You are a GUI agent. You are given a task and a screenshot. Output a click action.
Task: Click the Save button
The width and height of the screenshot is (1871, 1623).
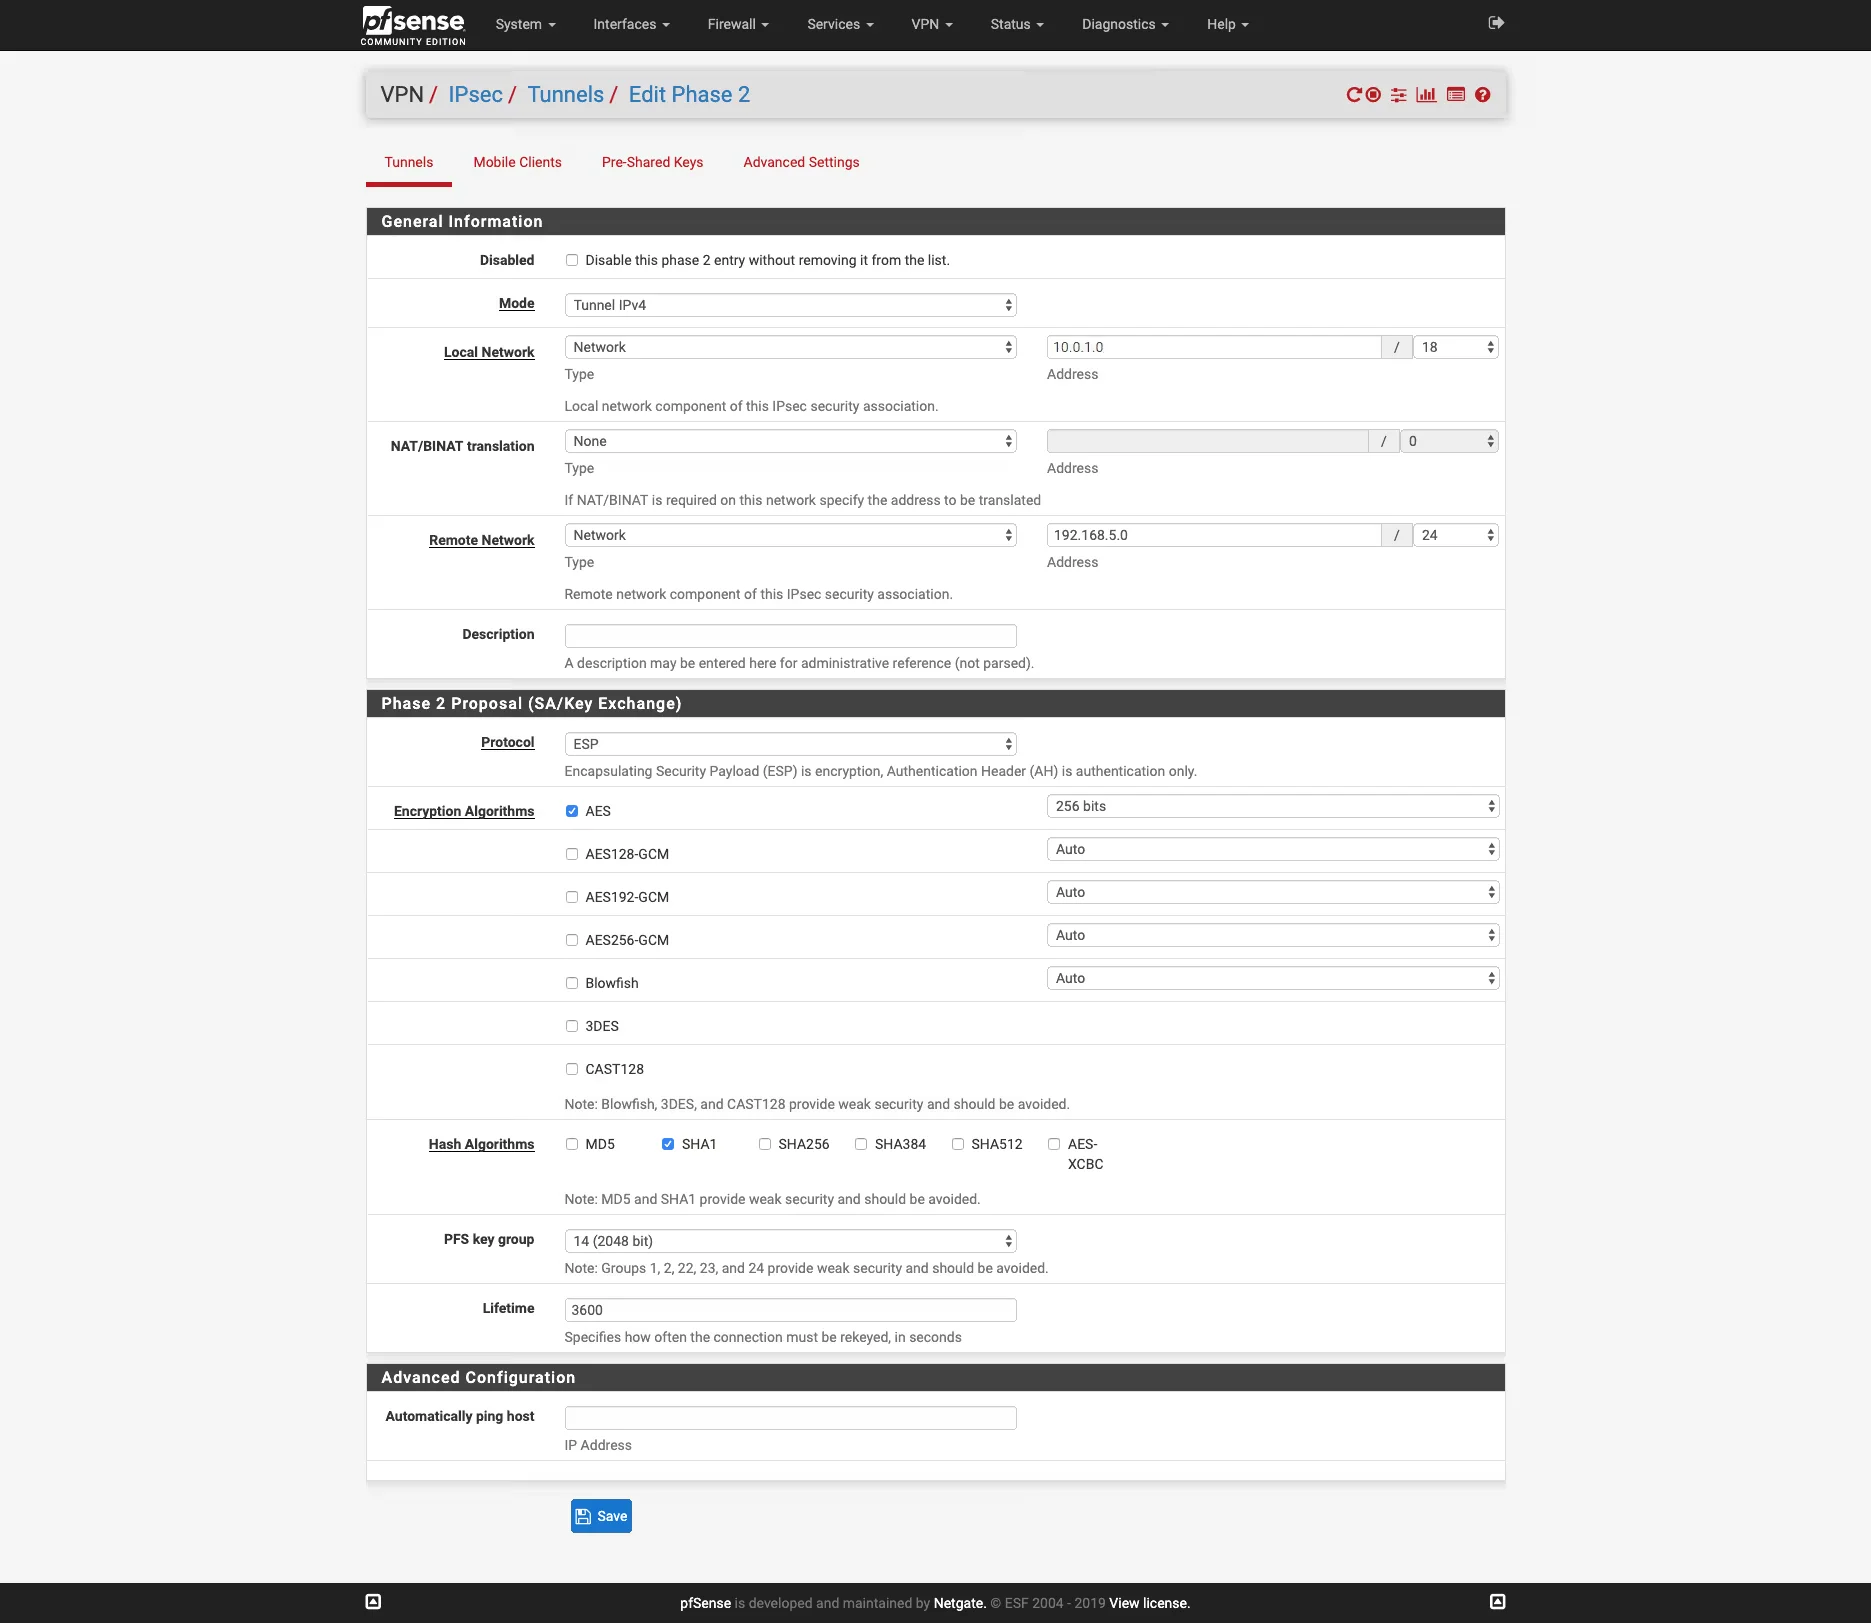coord(600,1515)
